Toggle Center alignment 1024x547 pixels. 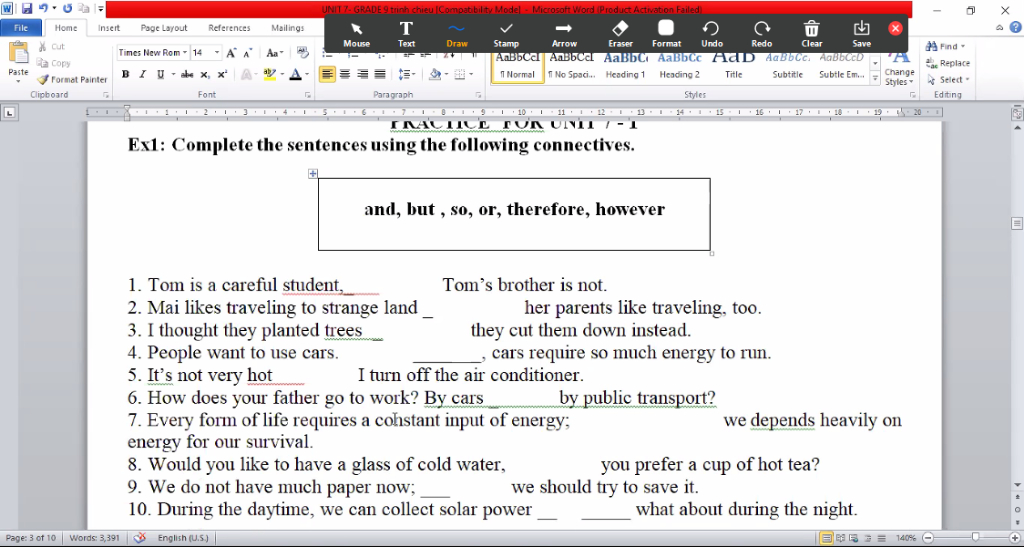coord(345,74)
